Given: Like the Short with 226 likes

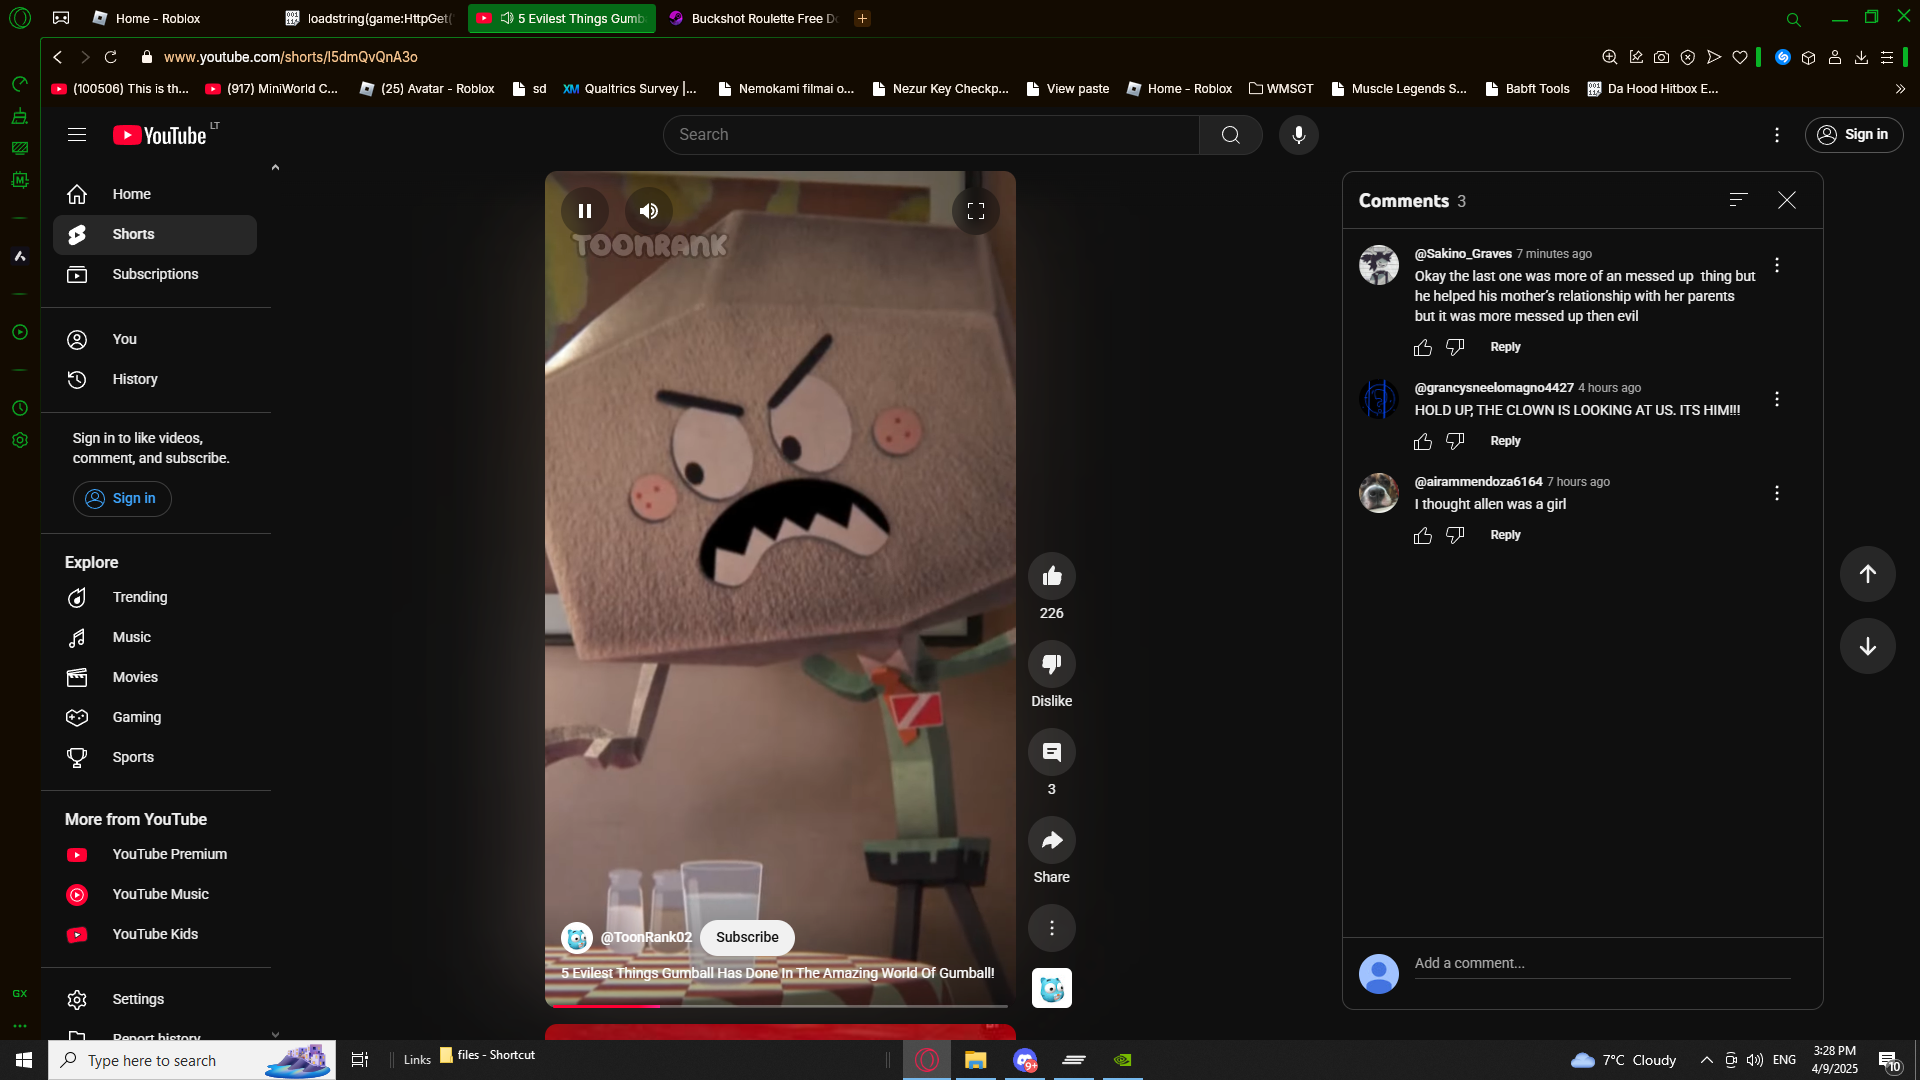Looking at the screenshot, I should 1052,576.
